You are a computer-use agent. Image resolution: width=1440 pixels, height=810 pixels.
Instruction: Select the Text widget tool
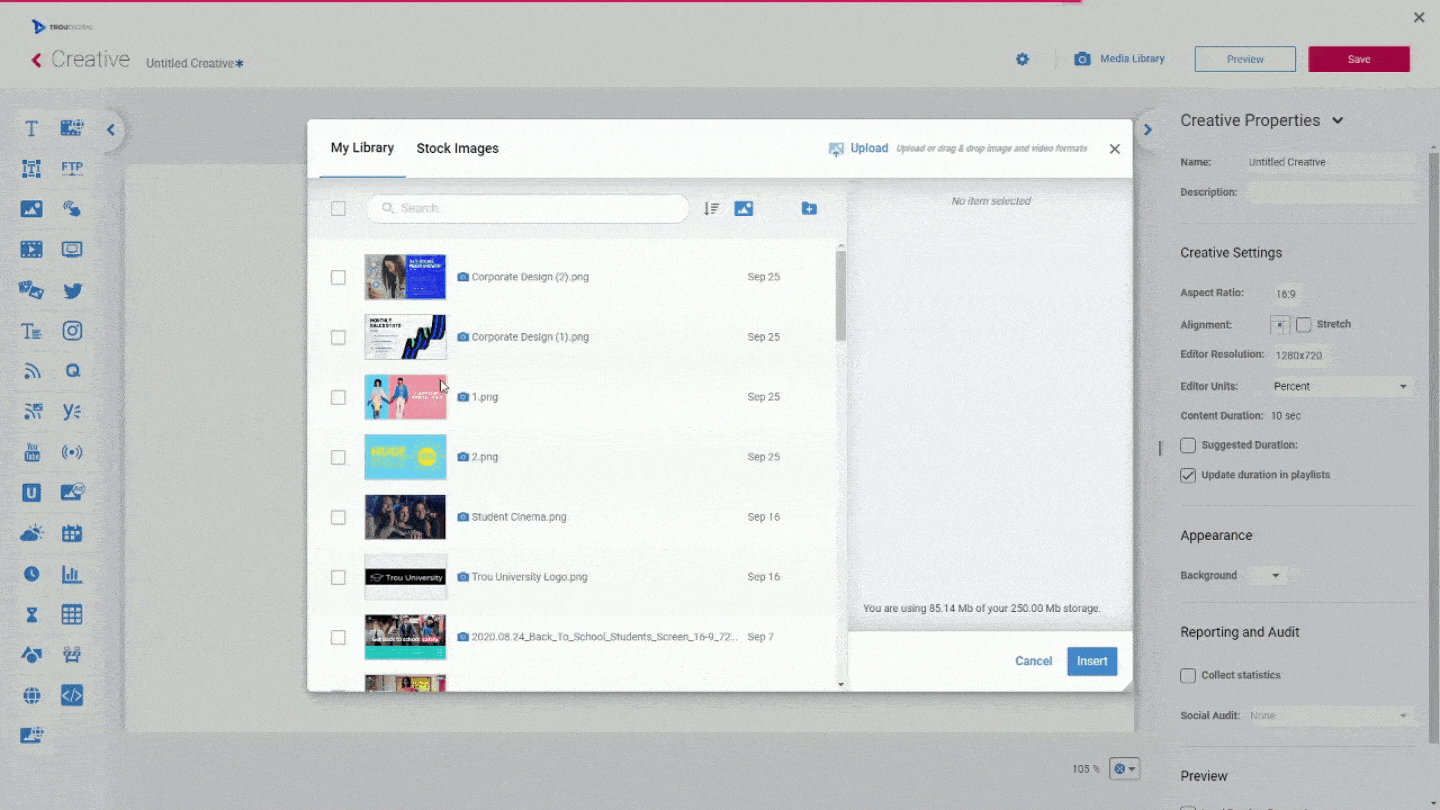click(x=32, y=128)
